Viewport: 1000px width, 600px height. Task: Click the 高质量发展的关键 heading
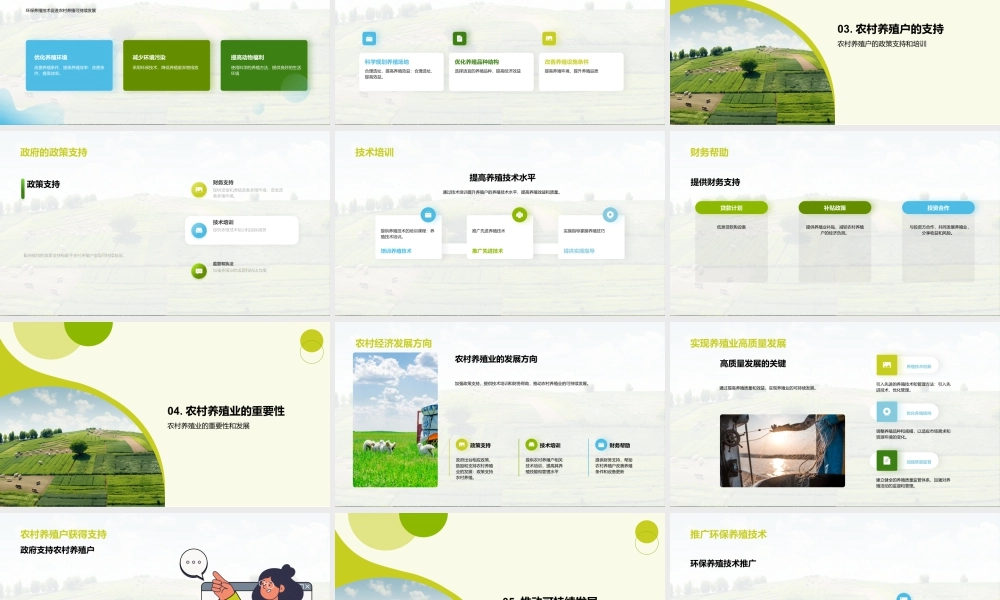tap(753, 363)
